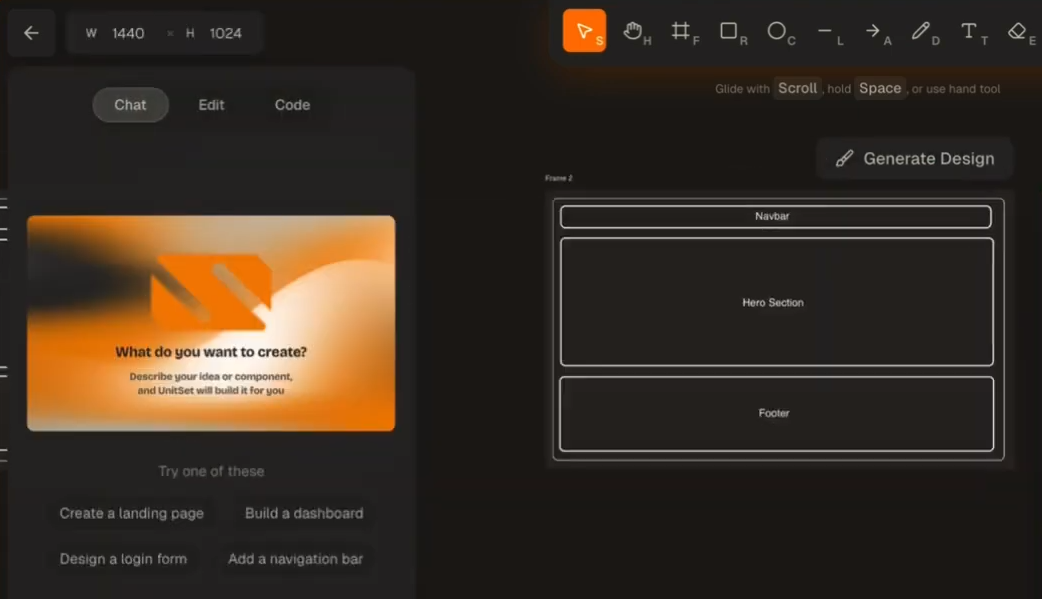The width and height of the screenshot is (1042, 599).
Task: Open the Edit tab
Action: click(x=211, y=105)
